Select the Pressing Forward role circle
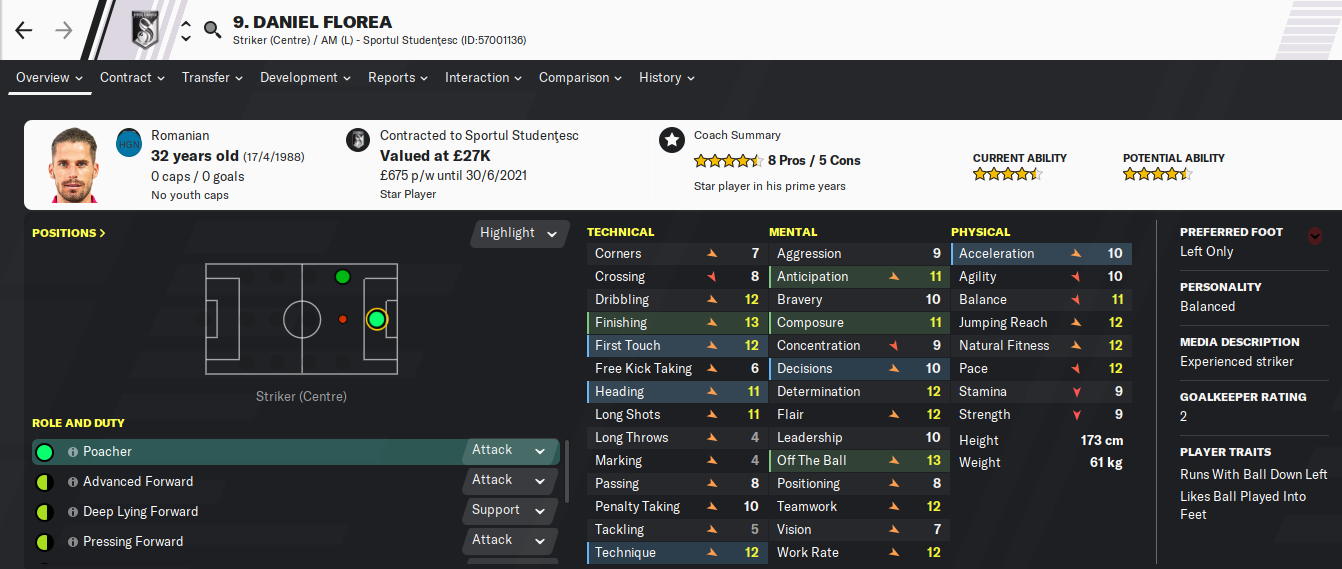1342x569 pixels. click(44, 542)
